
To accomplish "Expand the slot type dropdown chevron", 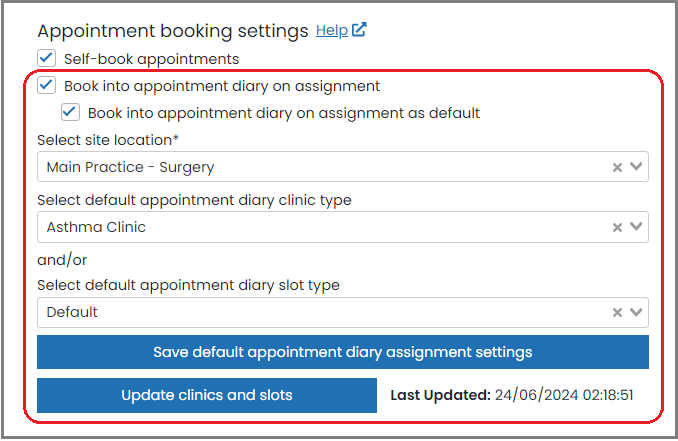I will [636, 312].
